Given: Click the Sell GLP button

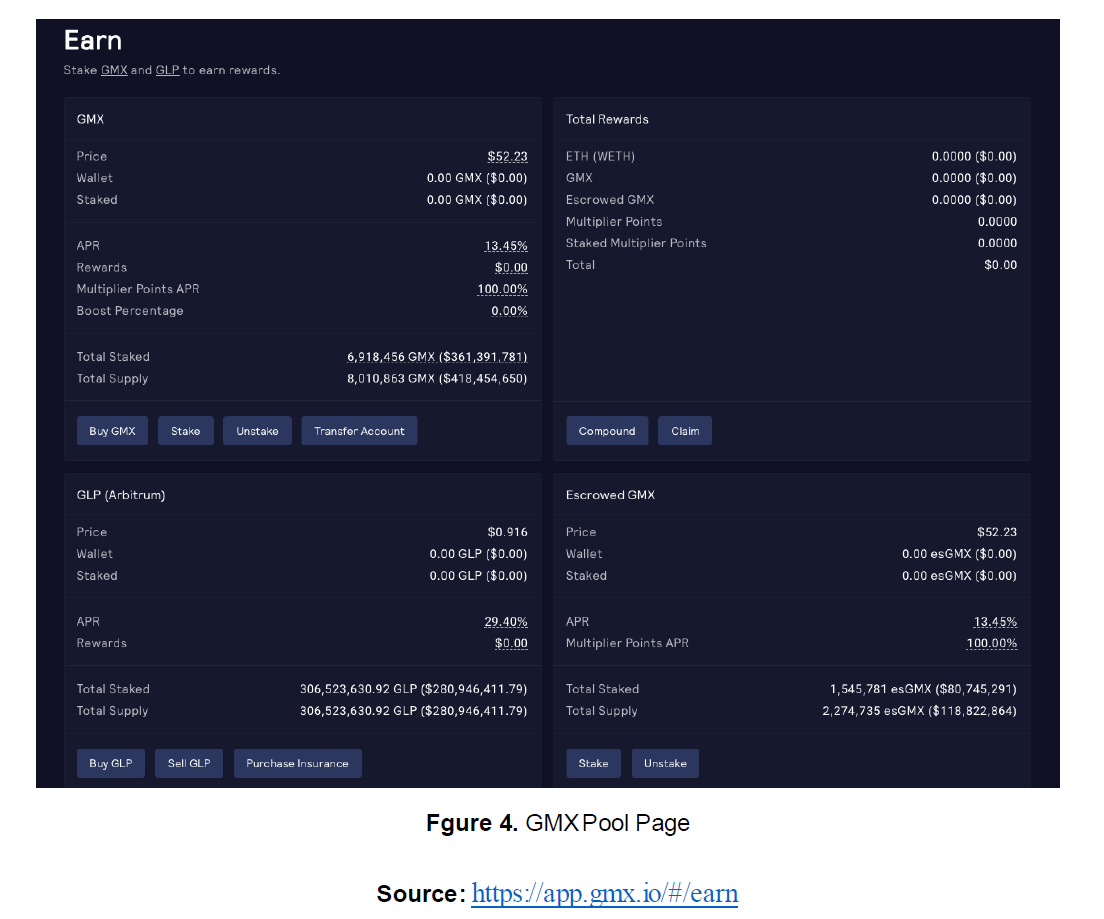Looking at the screenshot, I should 189,763.
